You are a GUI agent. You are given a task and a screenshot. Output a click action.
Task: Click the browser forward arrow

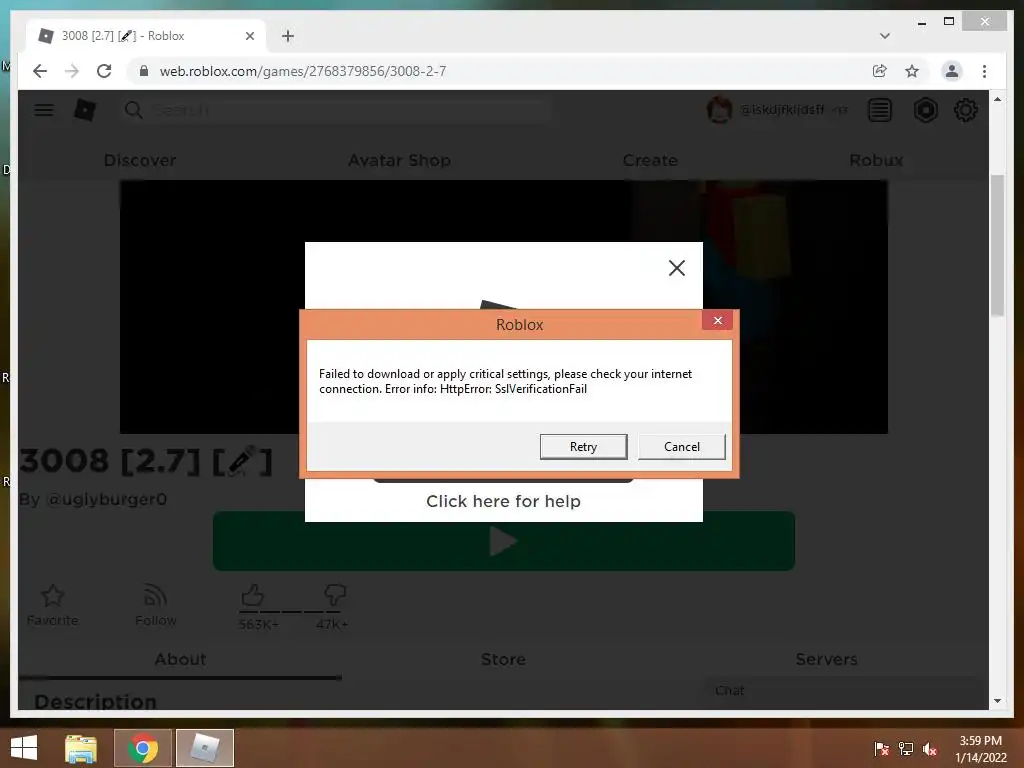pyautogui.click(x=72, y=71)
